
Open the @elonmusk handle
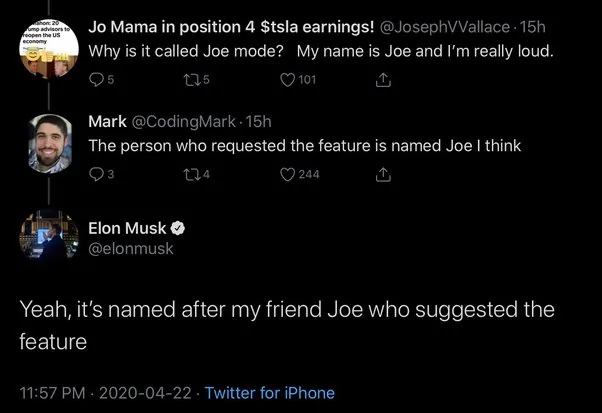[x=131, y=249]
